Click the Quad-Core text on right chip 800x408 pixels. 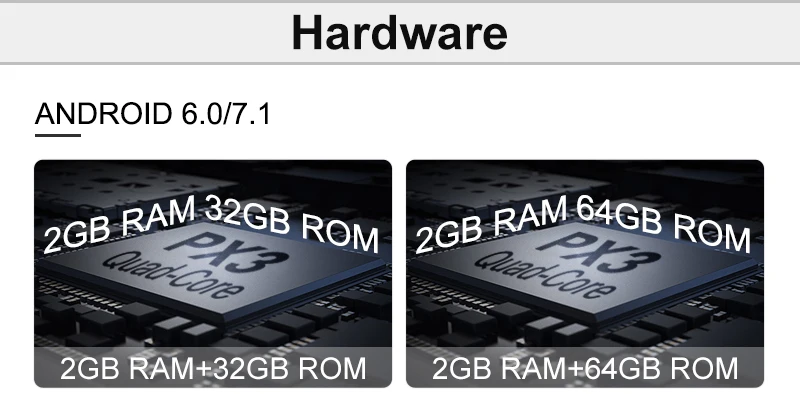coord(544,275)
